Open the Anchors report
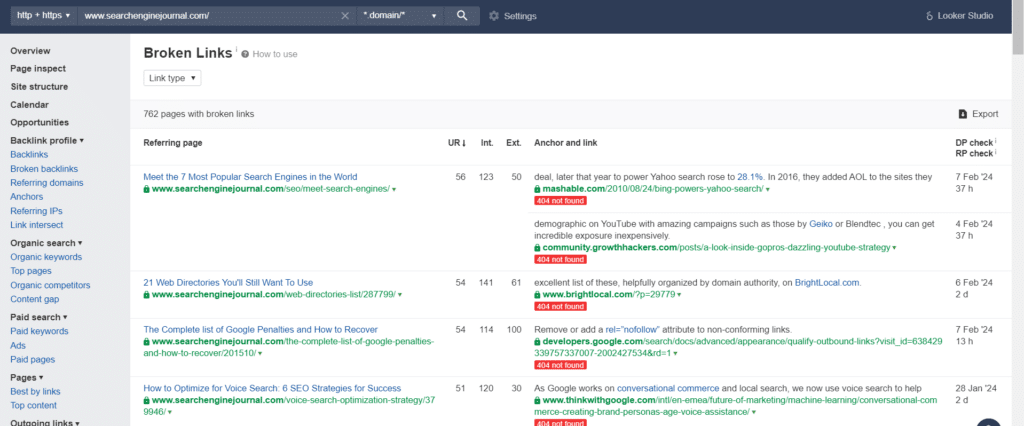This screenshot has height=426, width=1024. [27, 197]
